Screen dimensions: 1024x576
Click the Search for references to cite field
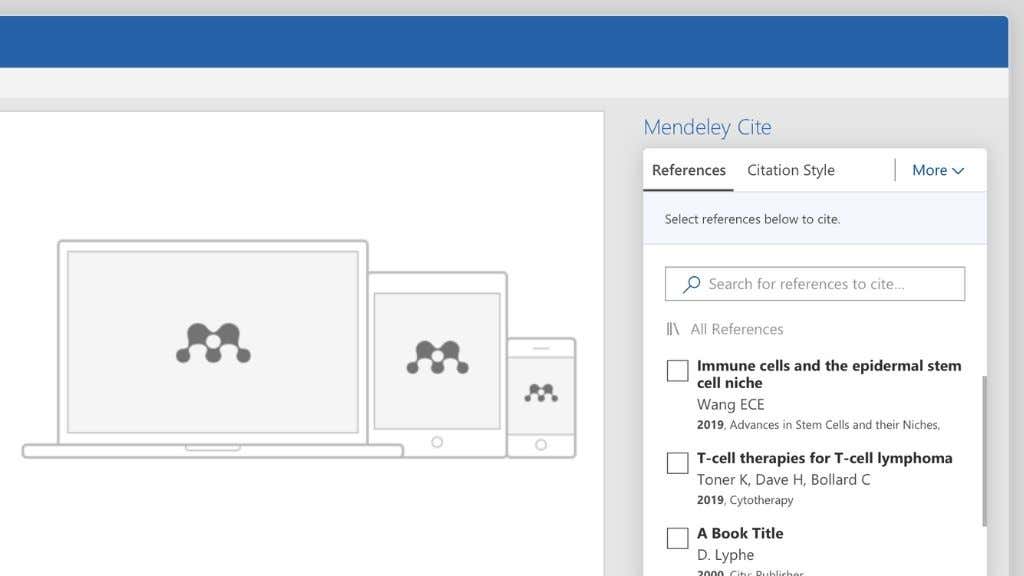point(815,284)
